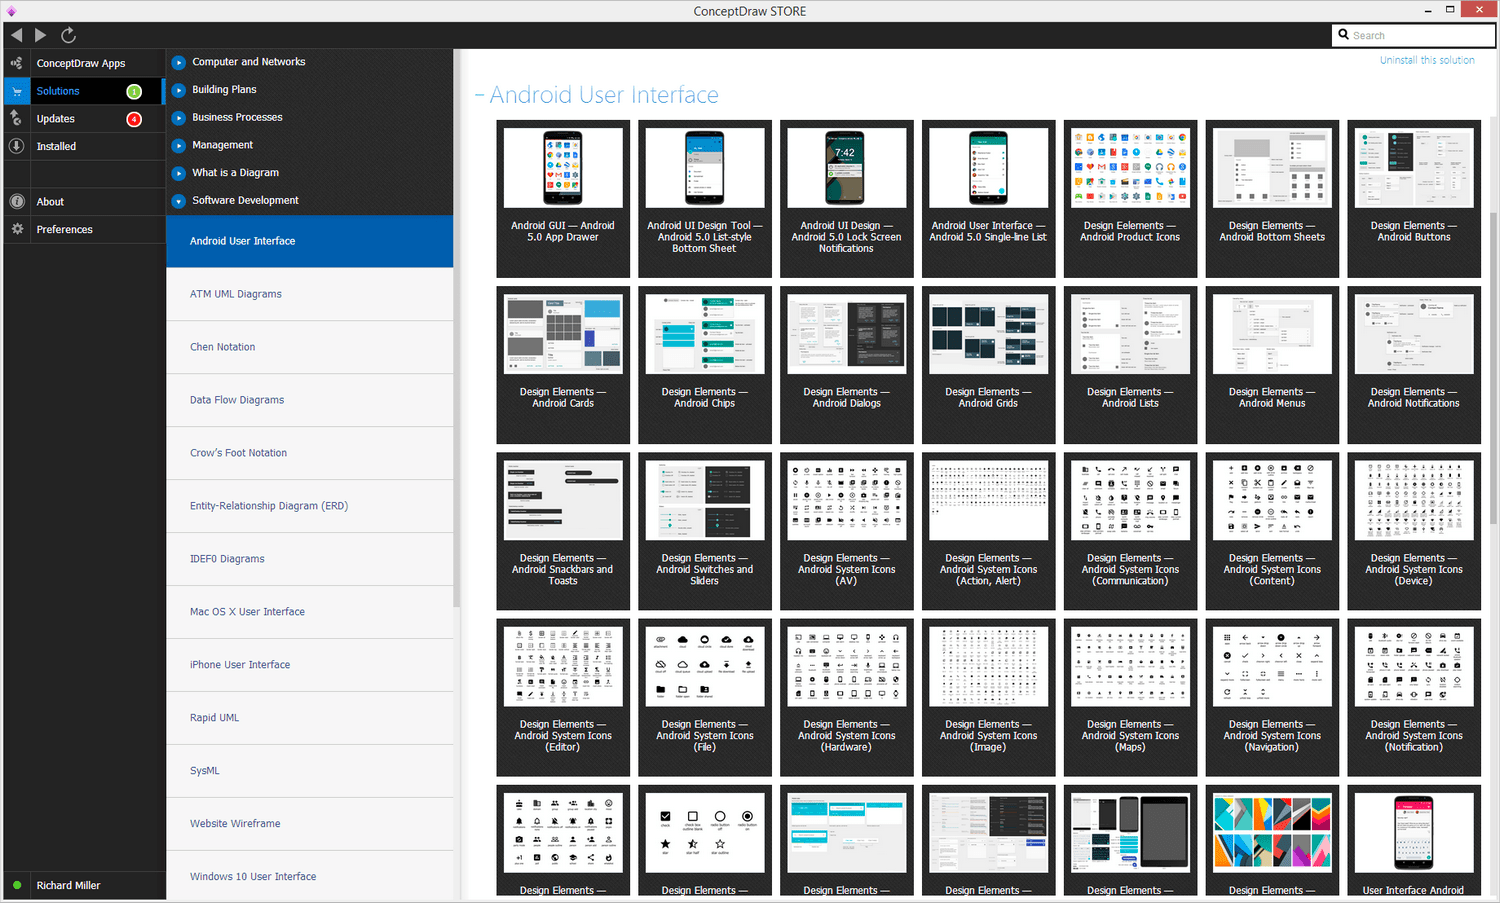
Task: Go forward using the right arrow
Action: pos(40,35)
